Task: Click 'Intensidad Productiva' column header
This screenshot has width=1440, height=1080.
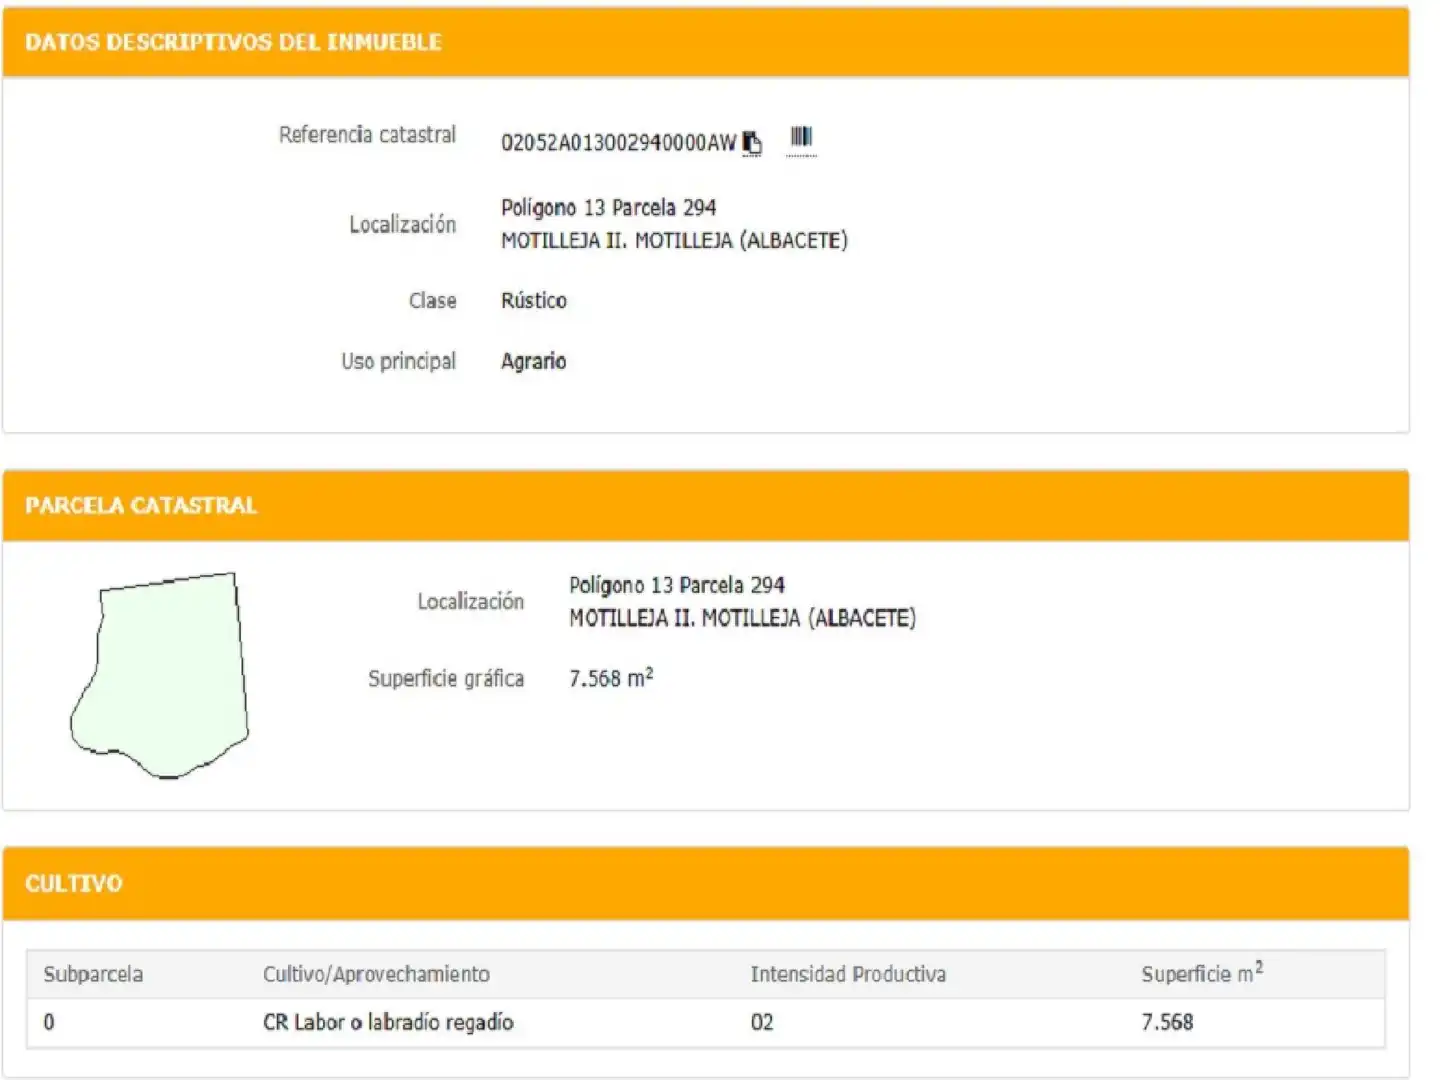Action: click(x=848, y=974)
